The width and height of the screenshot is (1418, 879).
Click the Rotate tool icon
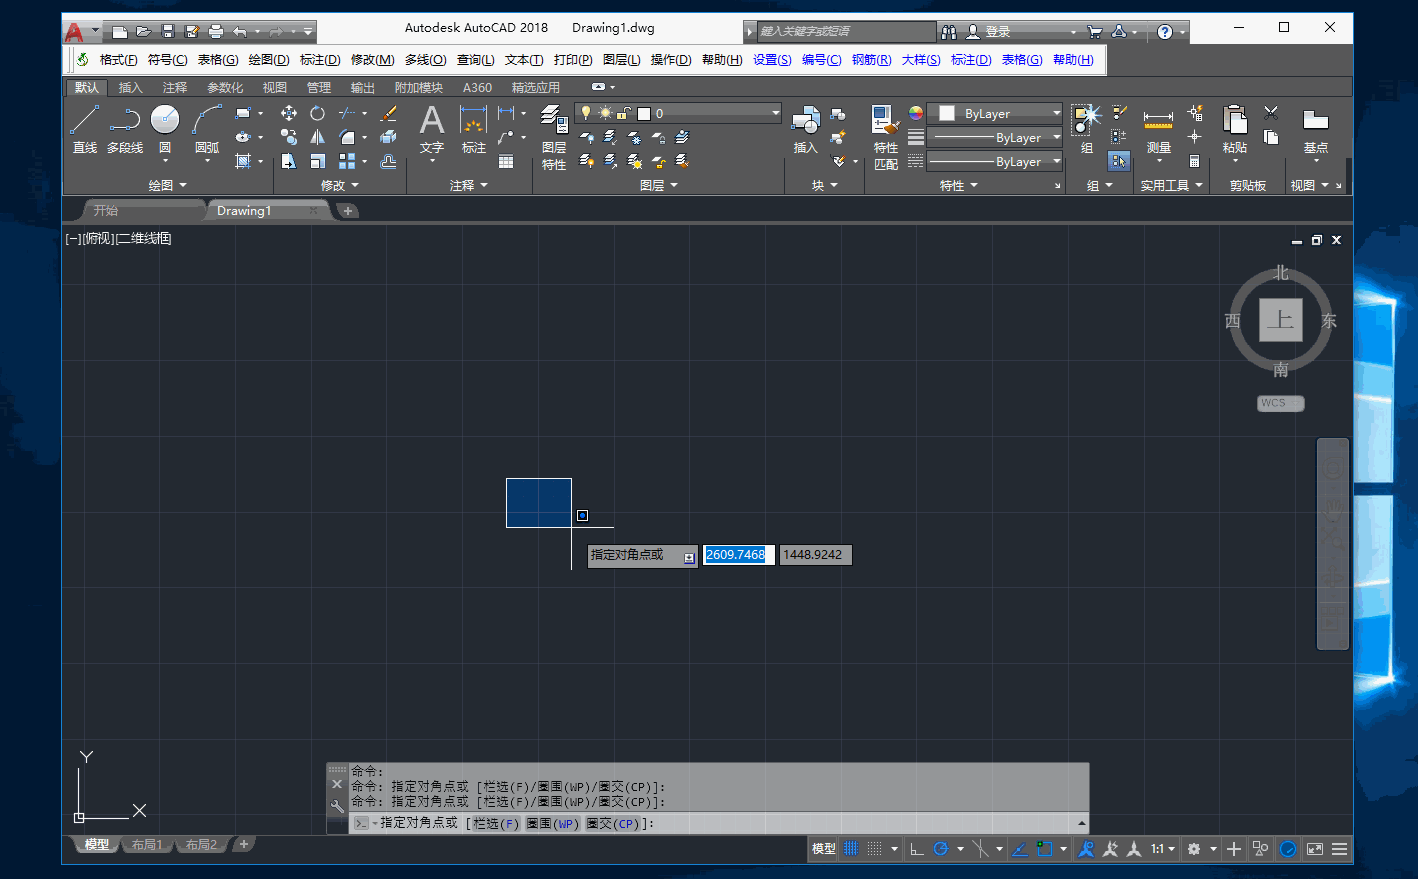(x=317, y=113)
